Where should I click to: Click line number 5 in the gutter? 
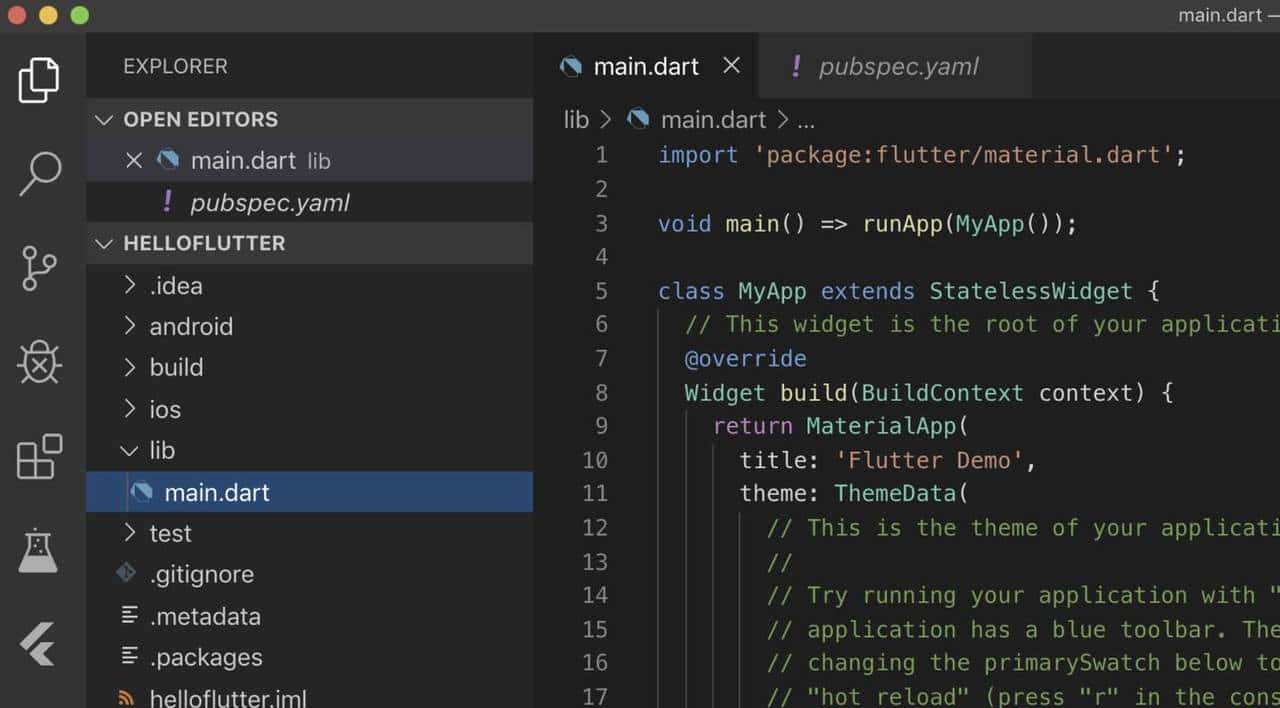pyautogui.click(x=600, y=291)
